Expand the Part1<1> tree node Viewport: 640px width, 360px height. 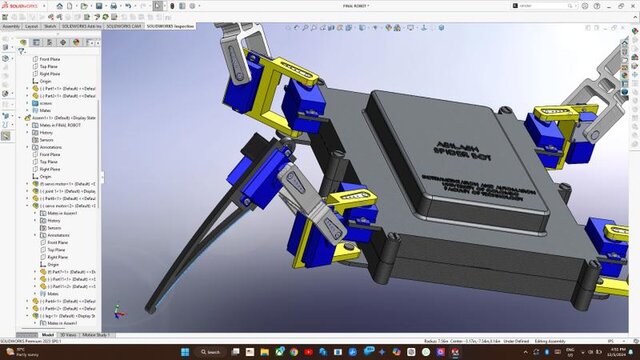coord(27,89)
